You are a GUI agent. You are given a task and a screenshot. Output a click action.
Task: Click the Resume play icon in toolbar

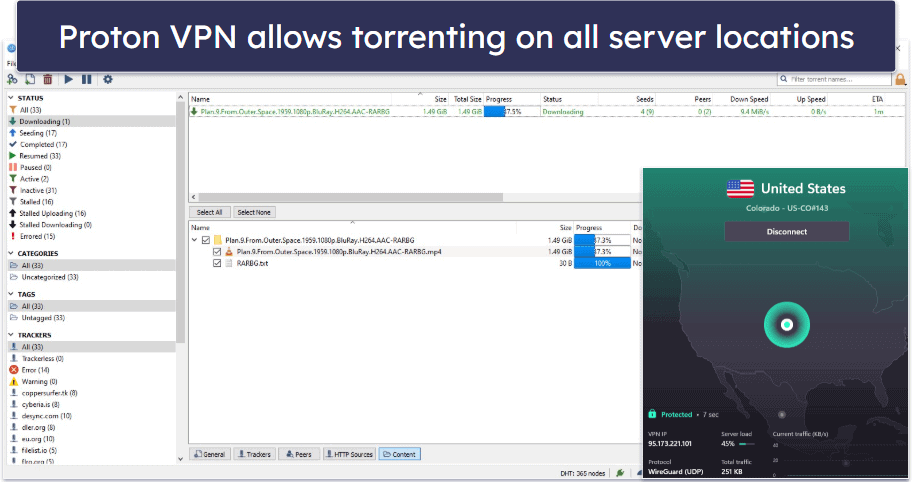(x=69, y=79)
